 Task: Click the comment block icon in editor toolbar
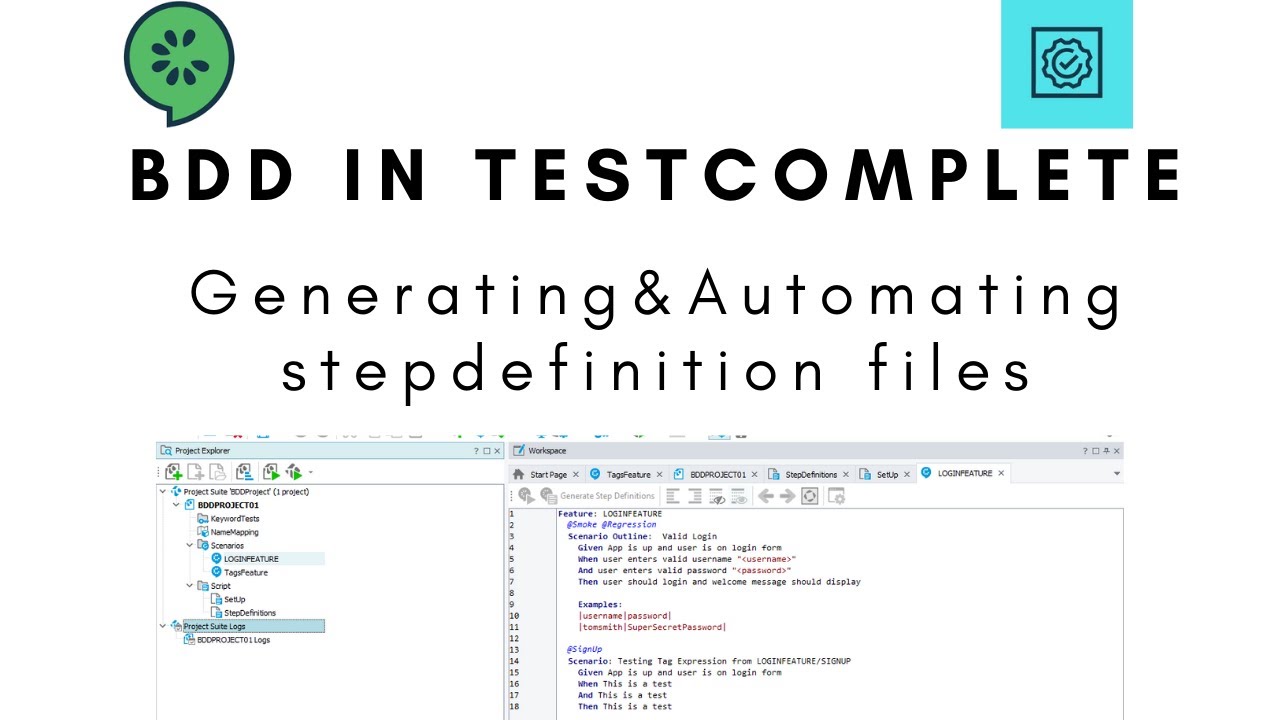717,496
